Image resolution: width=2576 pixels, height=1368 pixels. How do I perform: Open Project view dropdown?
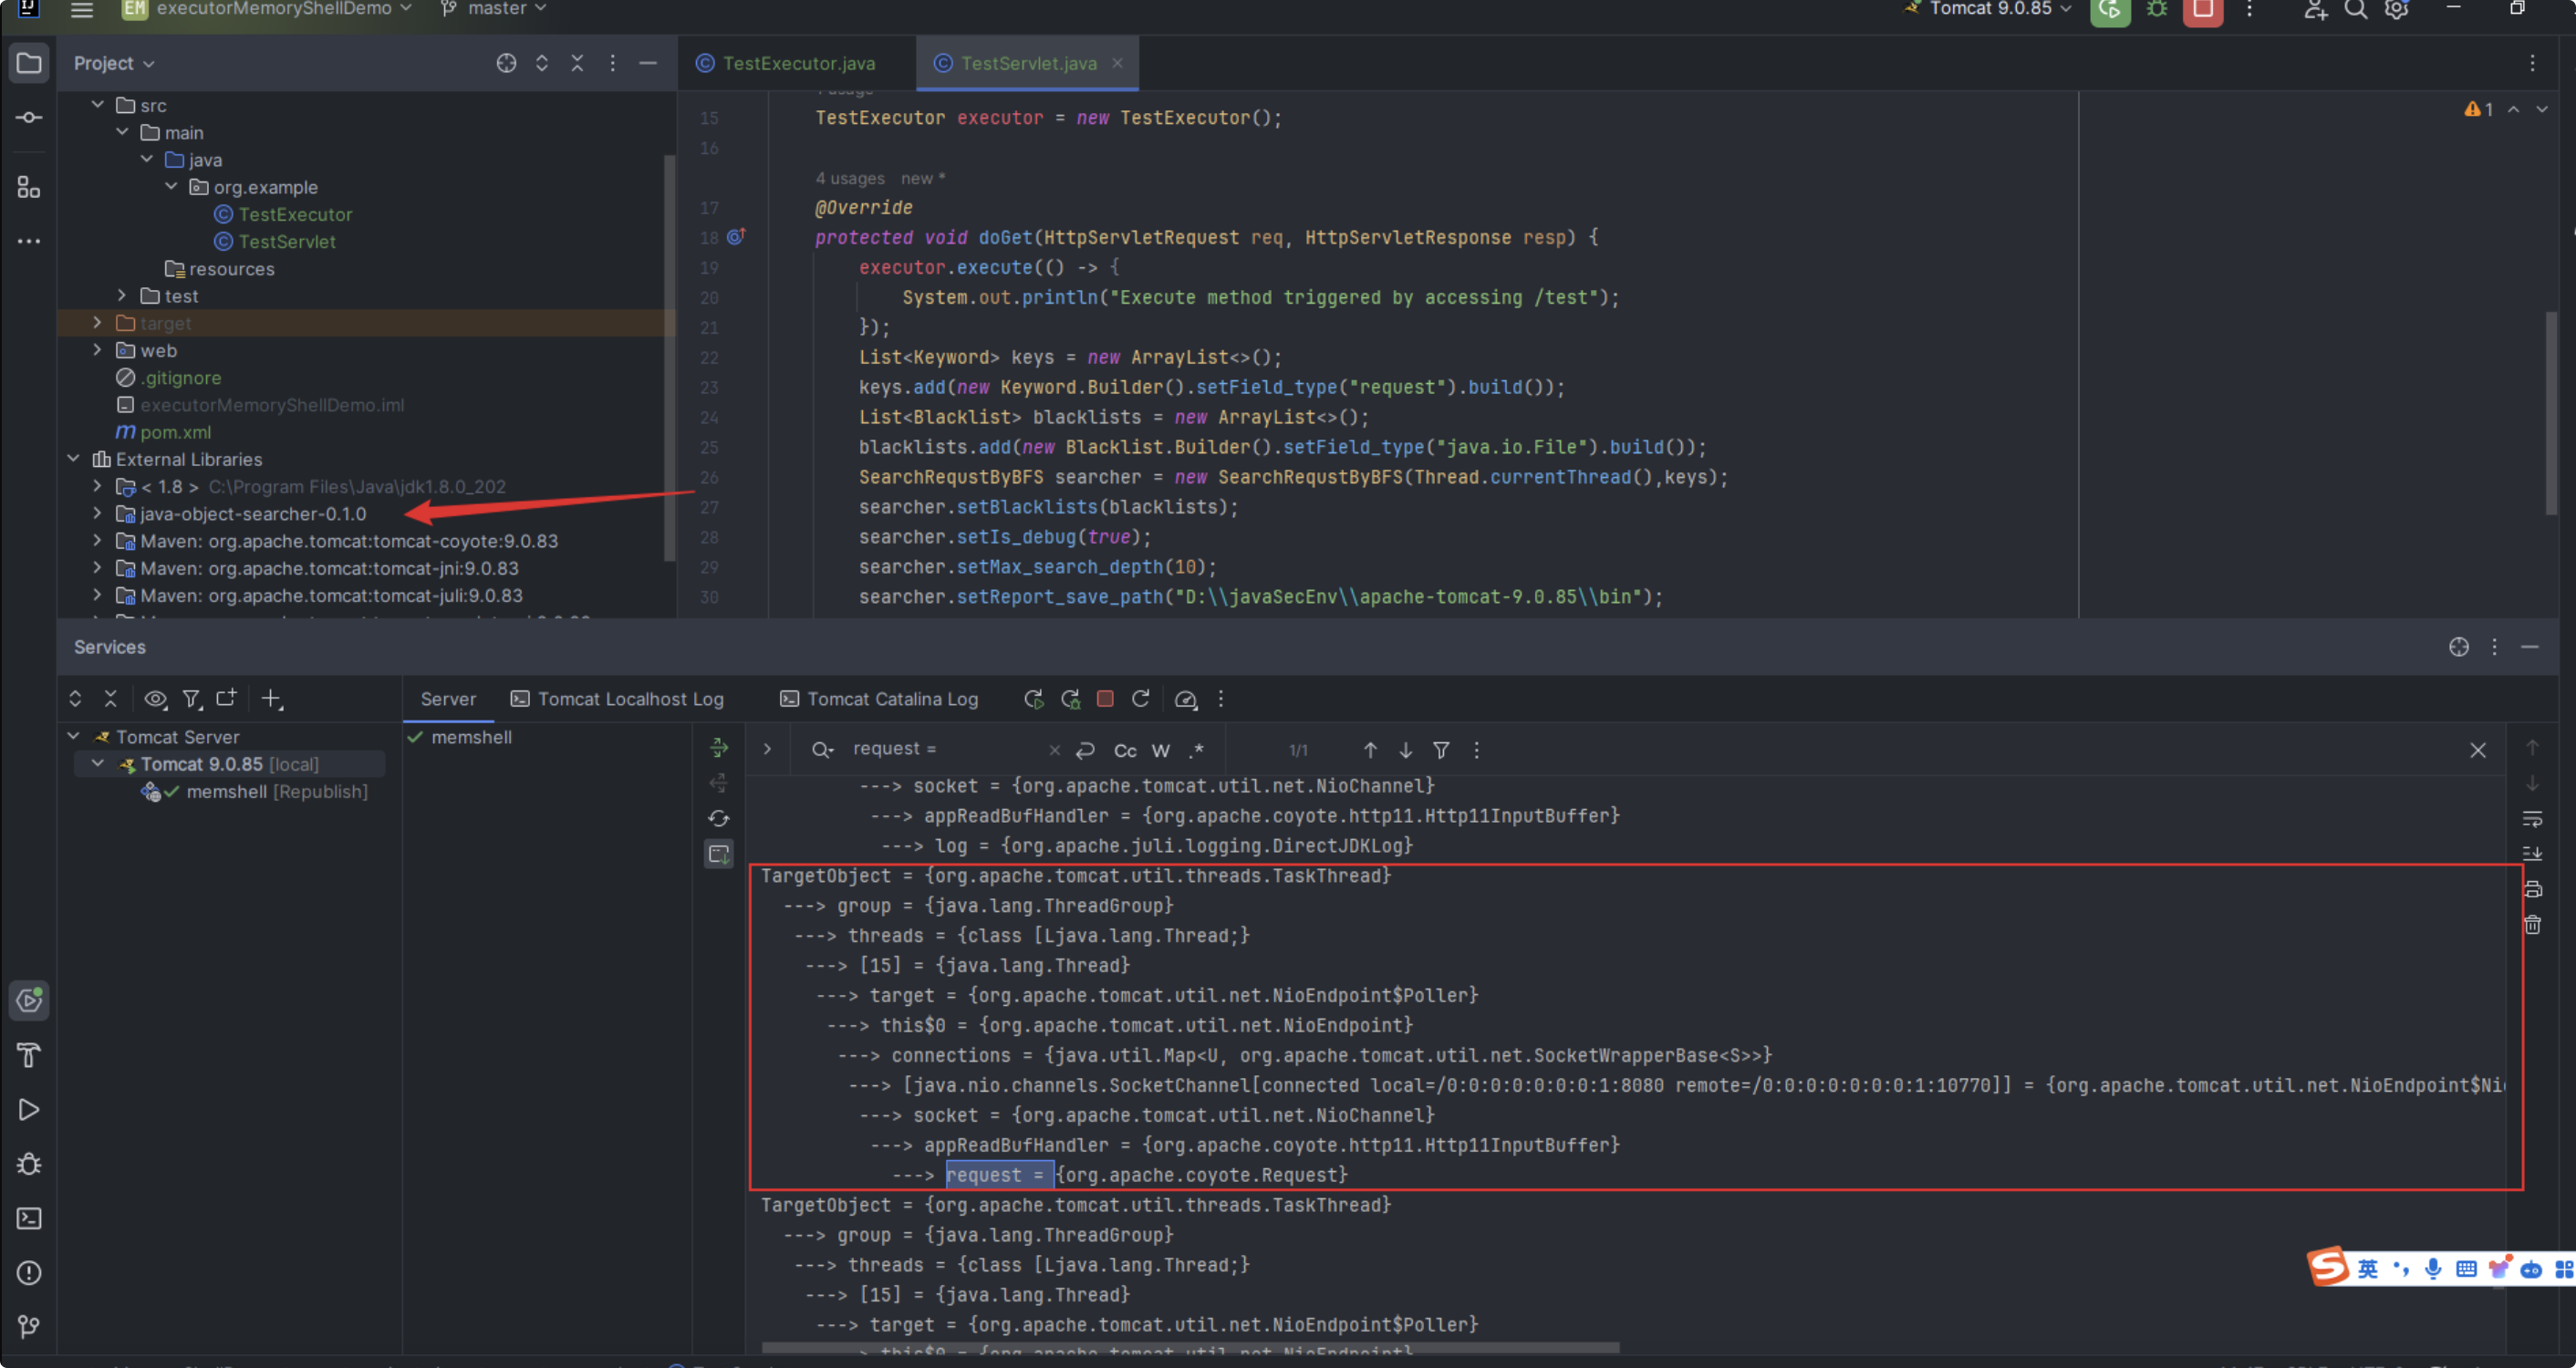(114, 63)
